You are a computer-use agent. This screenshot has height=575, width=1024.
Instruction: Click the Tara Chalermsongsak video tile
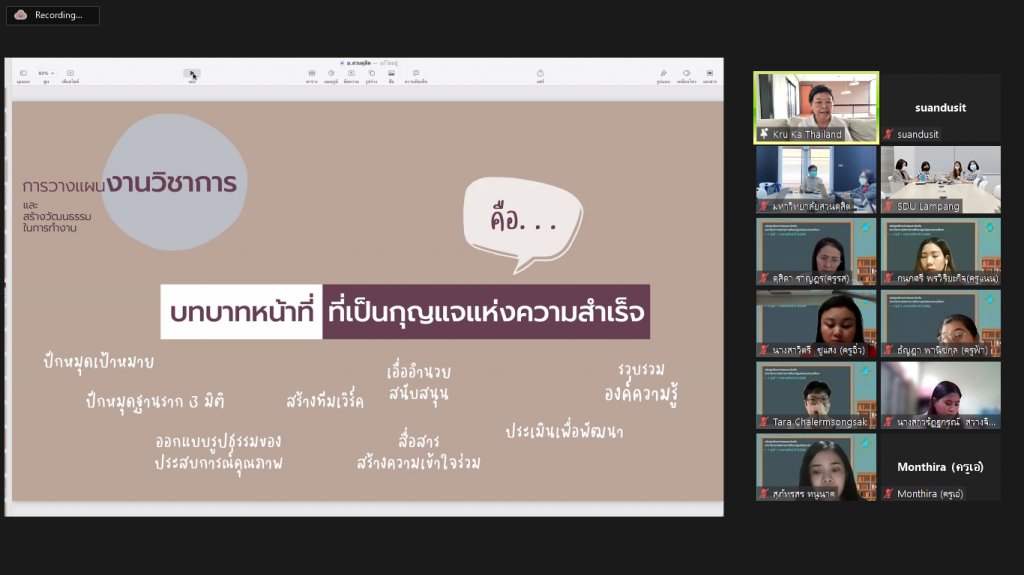click(x=815, y=395)
